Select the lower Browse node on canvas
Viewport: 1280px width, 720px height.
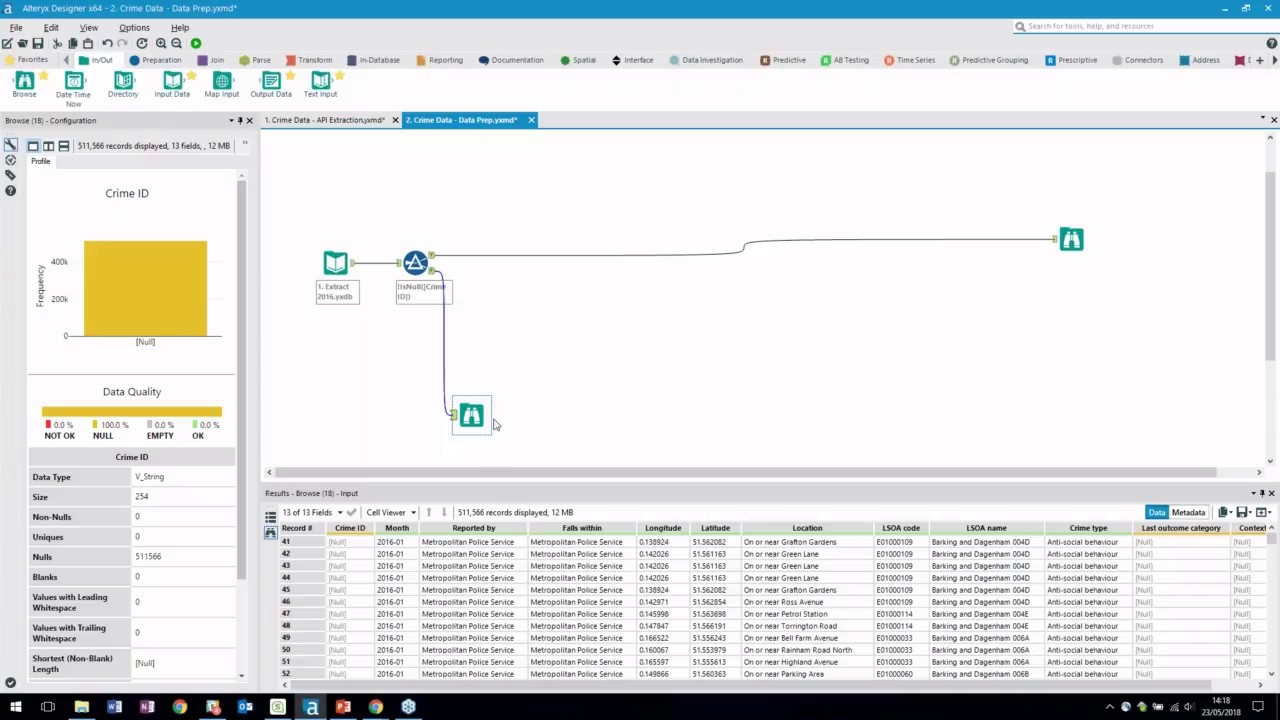(x=471, y=415)
